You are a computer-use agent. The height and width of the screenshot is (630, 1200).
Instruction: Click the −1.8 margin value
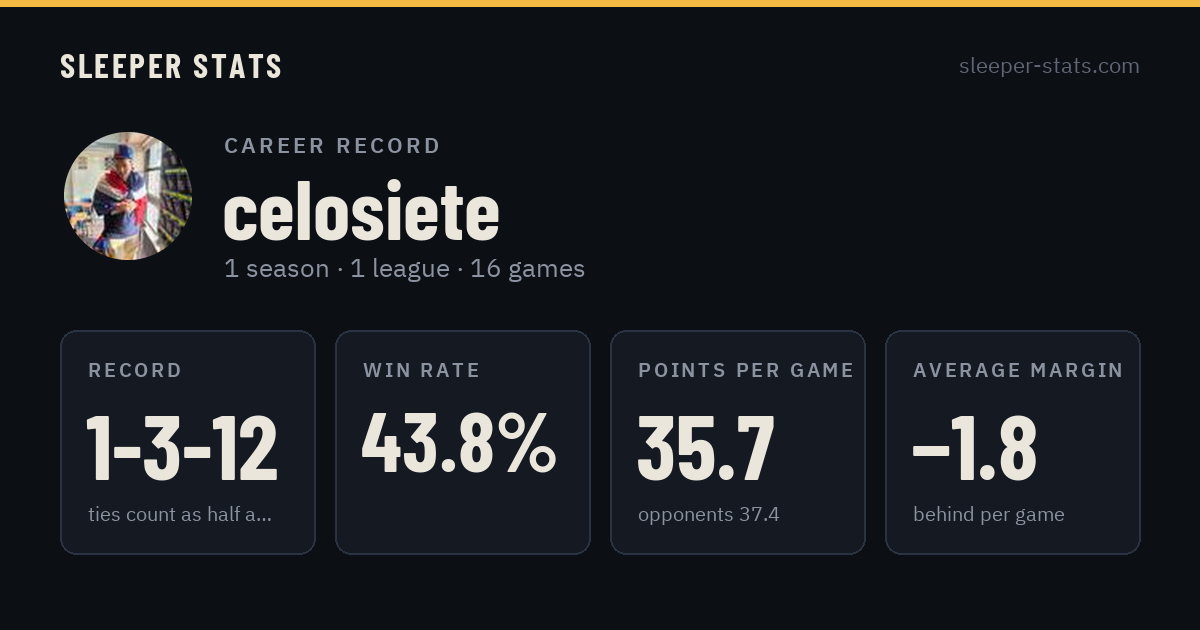tap(975, 448)
